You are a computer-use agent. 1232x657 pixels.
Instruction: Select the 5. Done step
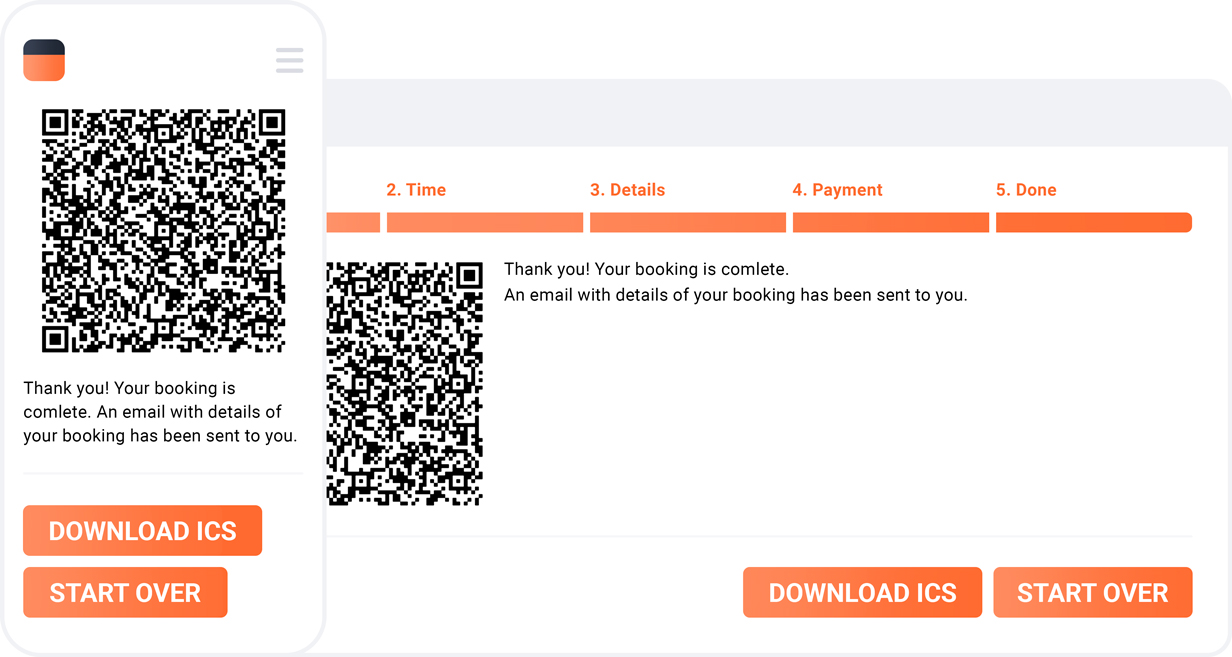(1026, 190)
